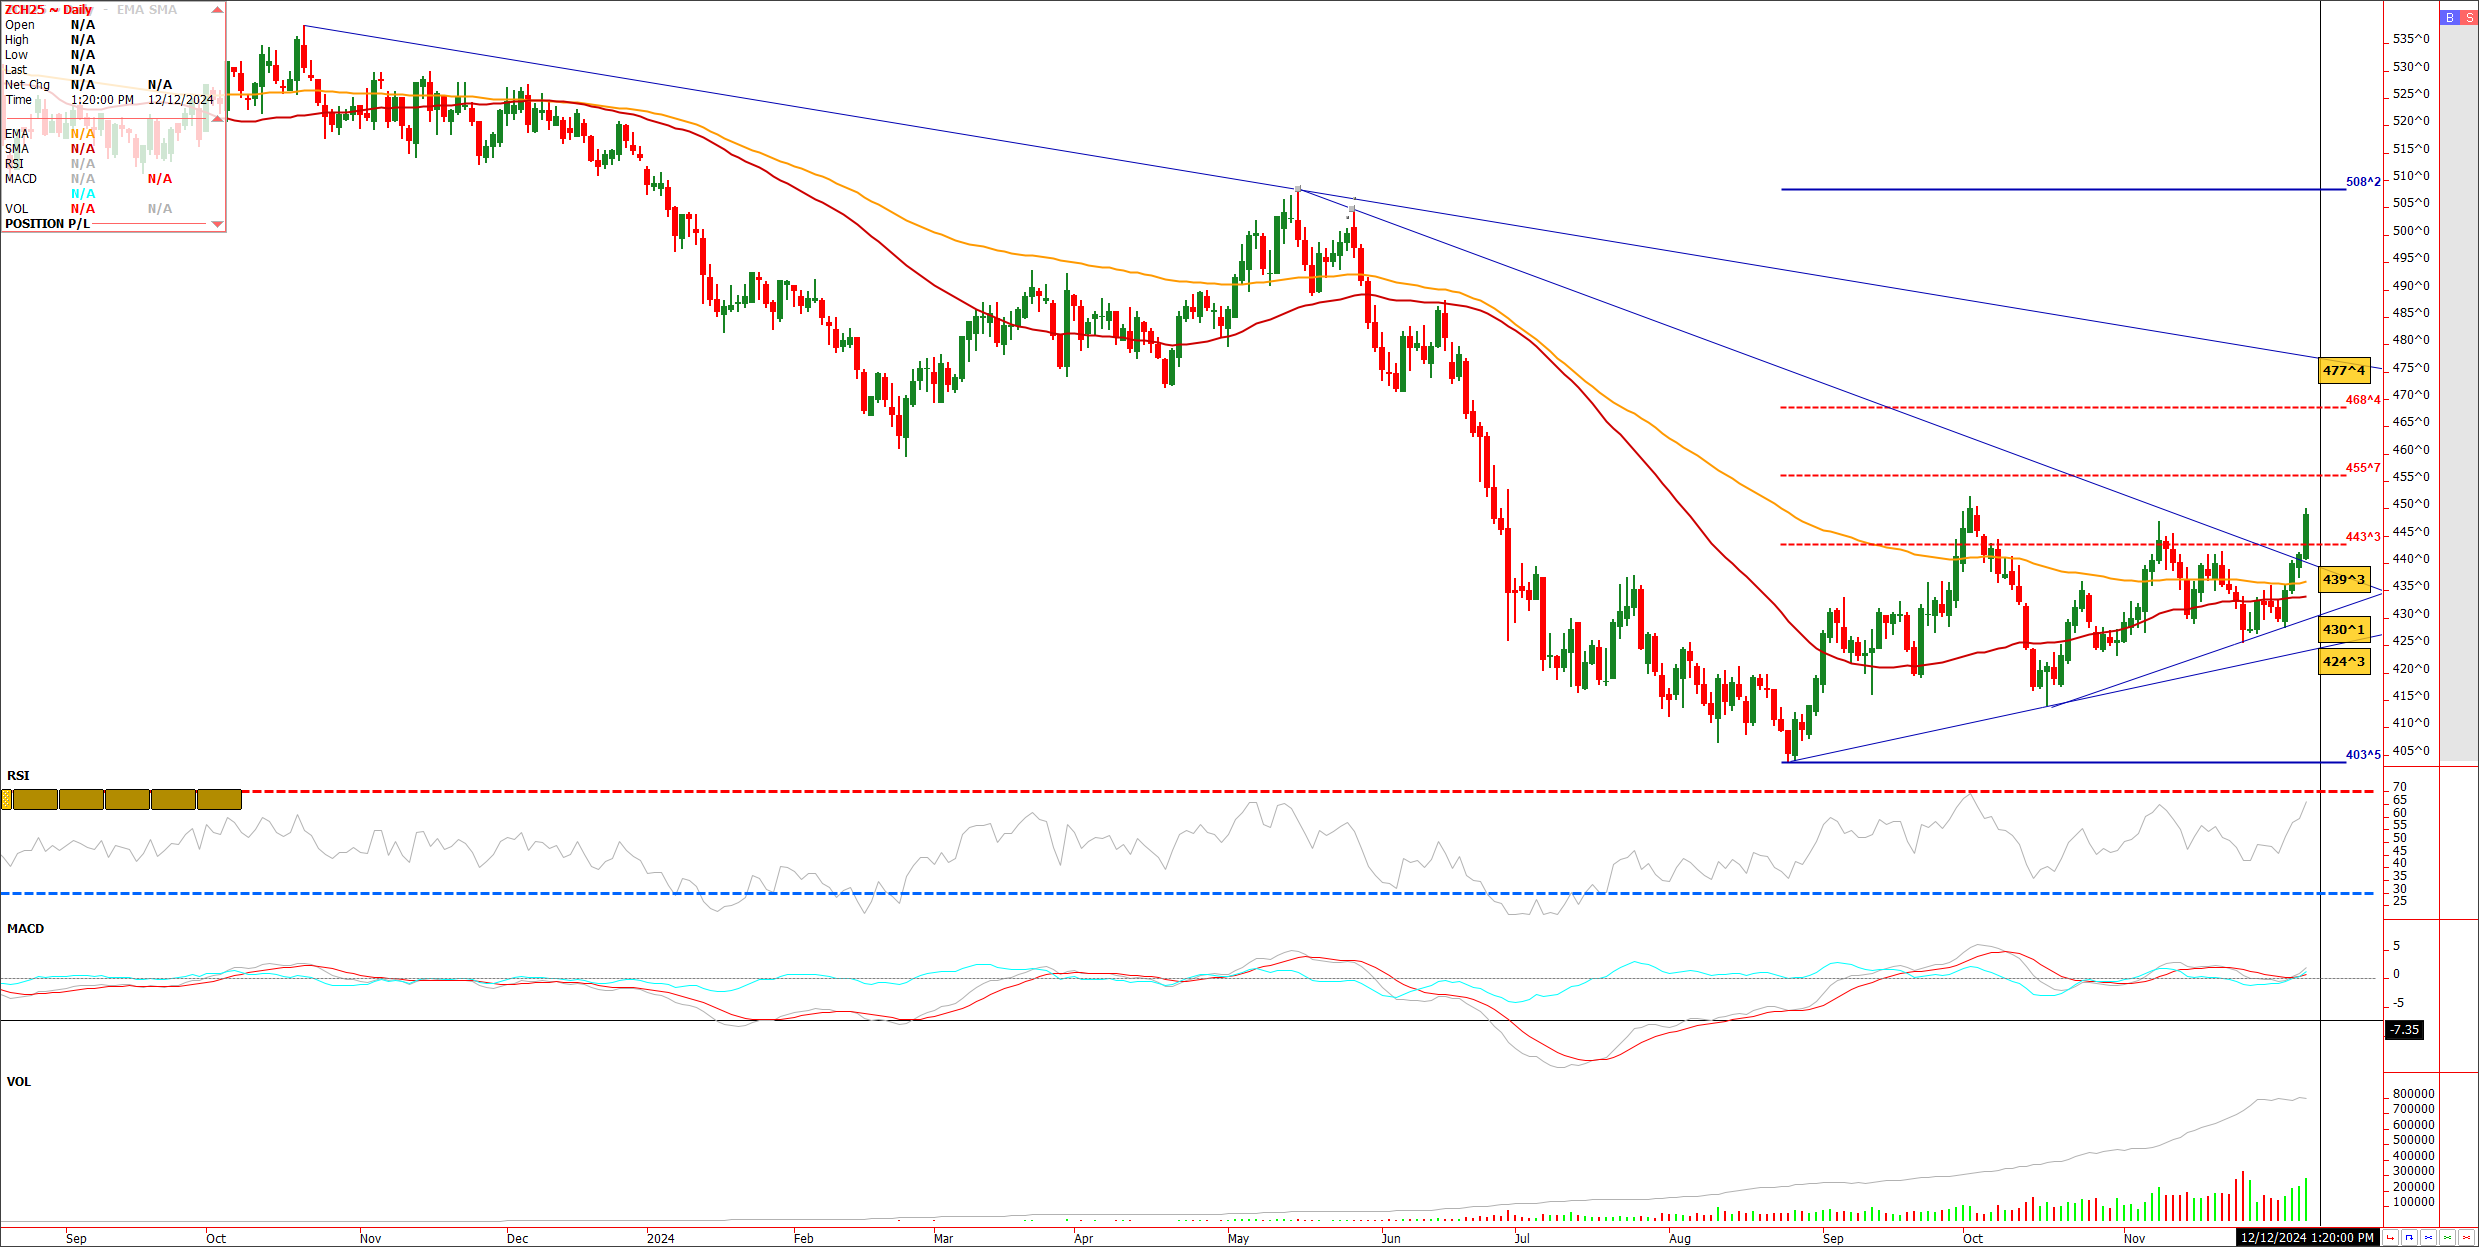The image size is (2479, 1247).
Task: Collapse the indicators section with middle arrow
Action: [x=217, y=118]
